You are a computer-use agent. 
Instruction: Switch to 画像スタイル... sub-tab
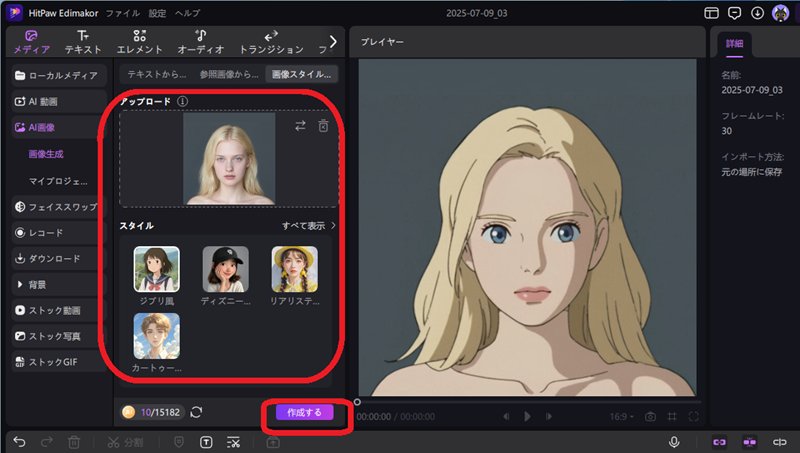pos(302,74)
